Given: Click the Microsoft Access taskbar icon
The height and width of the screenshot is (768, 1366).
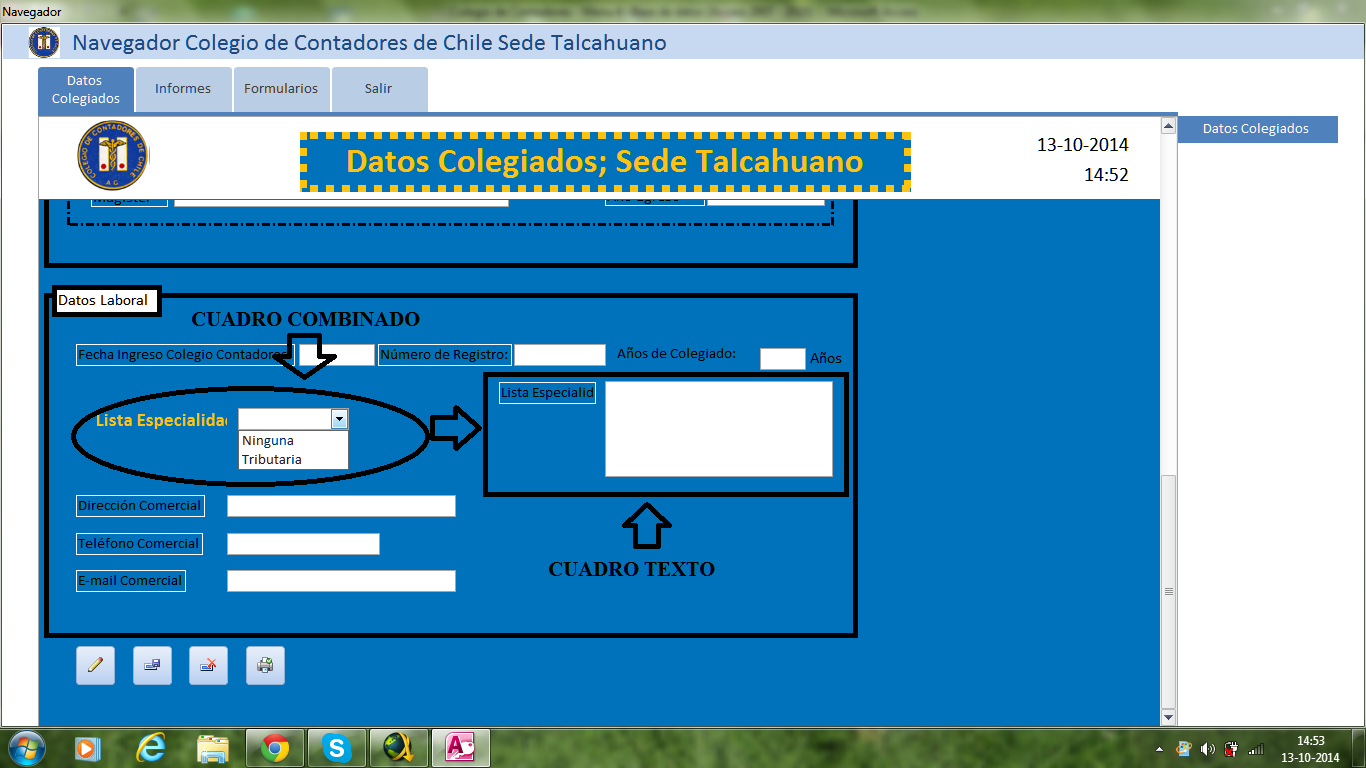Looking at the screenshot, I should coord(461,748).
